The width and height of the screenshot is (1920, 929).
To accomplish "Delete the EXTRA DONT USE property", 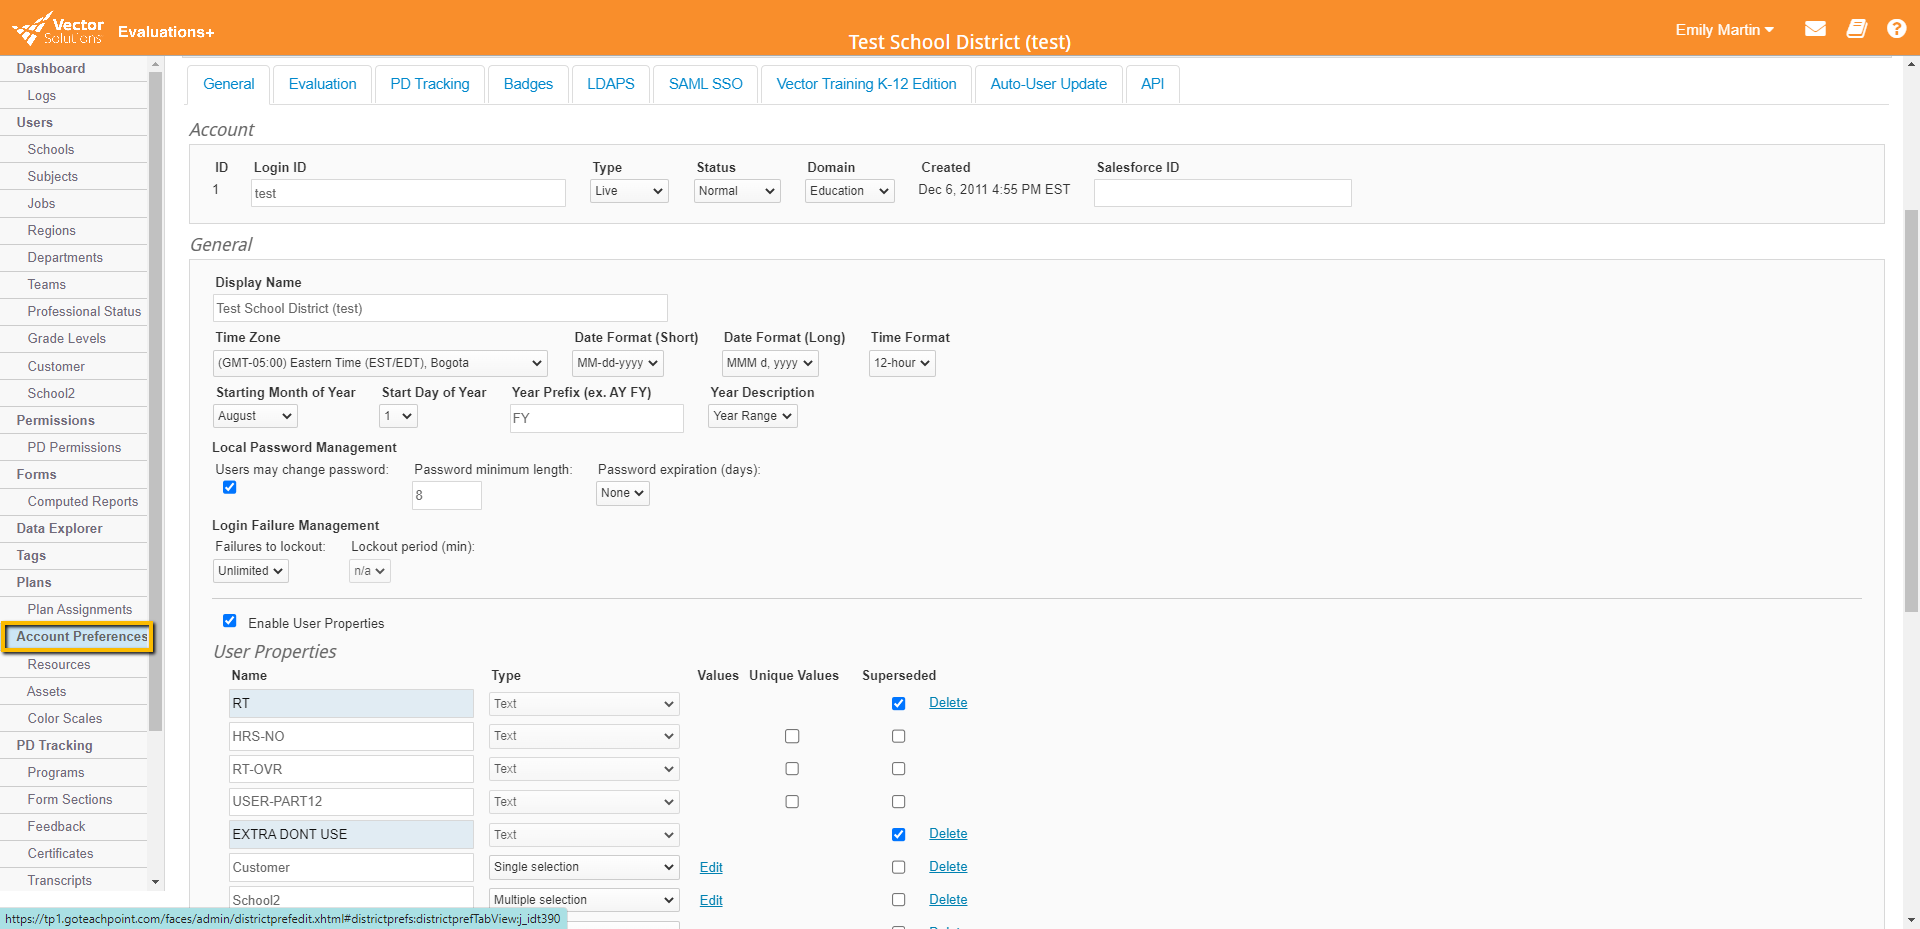I will point(947,833).
